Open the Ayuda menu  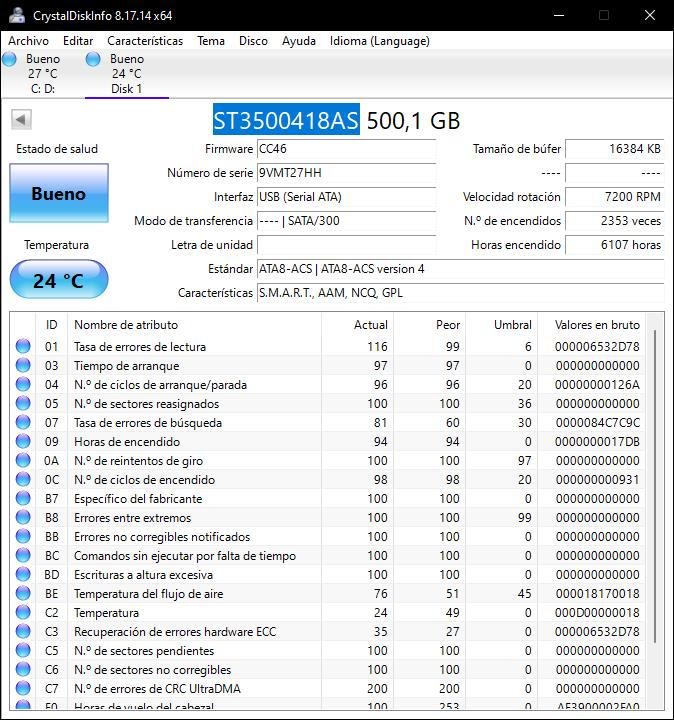(298, 41)
